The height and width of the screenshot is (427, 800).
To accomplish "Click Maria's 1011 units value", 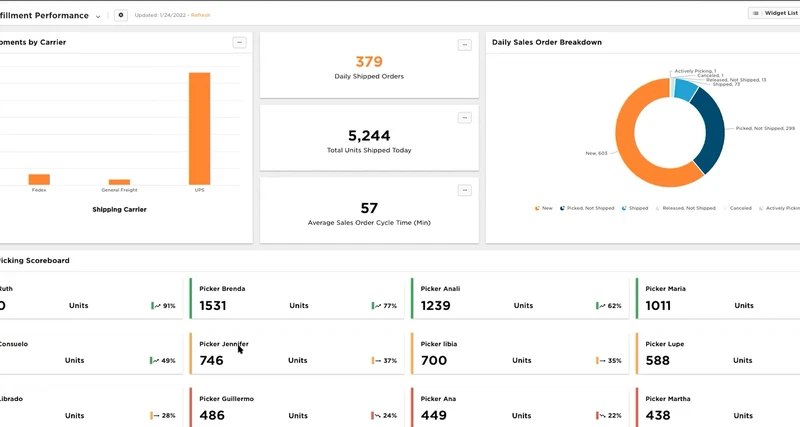I will (658, 306).
